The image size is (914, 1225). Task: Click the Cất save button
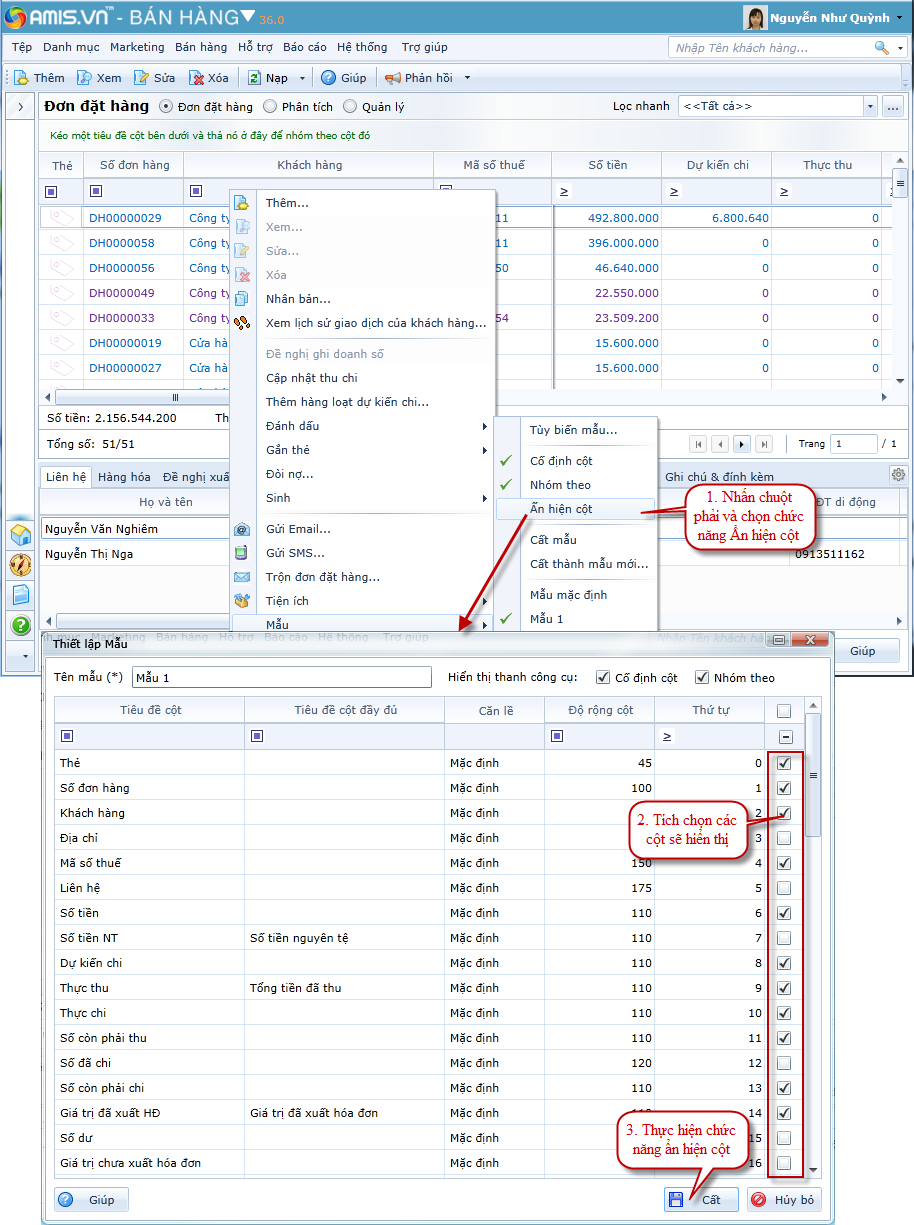[x=700, y=1199]
